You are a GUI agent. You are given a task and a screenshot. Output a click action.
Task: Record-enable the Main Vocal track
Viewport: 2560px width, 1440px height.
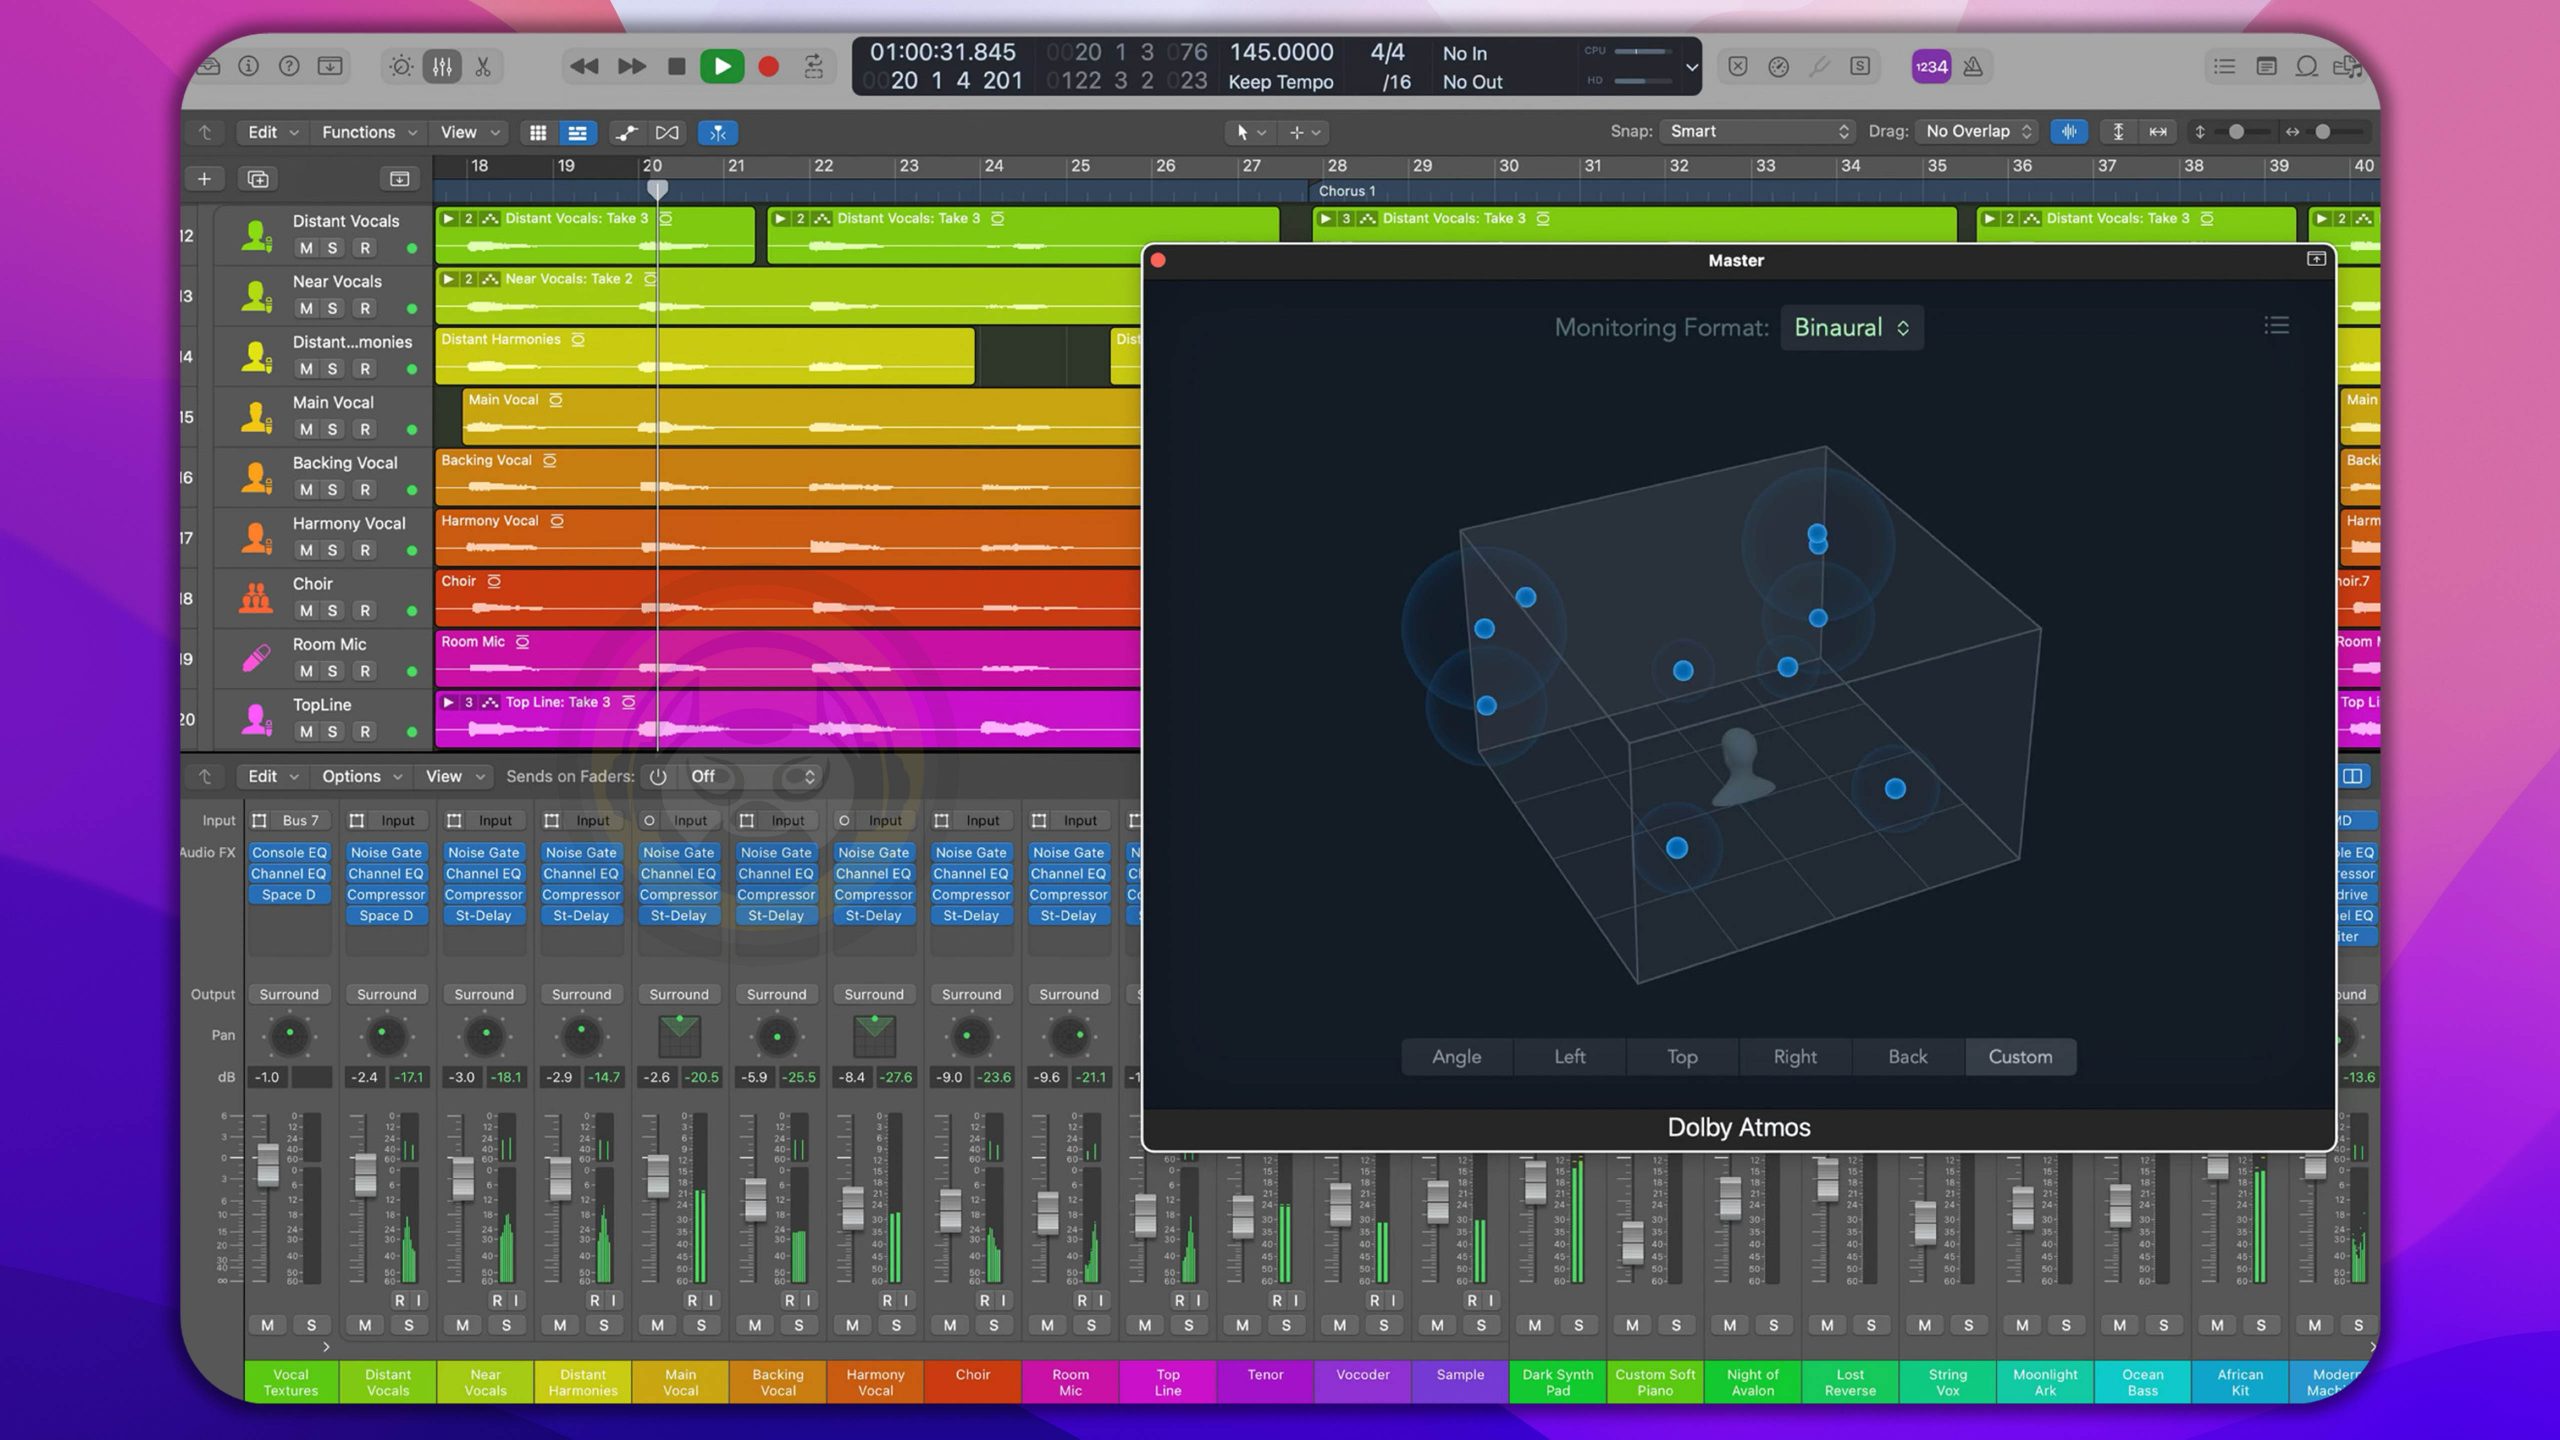(365, 429)
